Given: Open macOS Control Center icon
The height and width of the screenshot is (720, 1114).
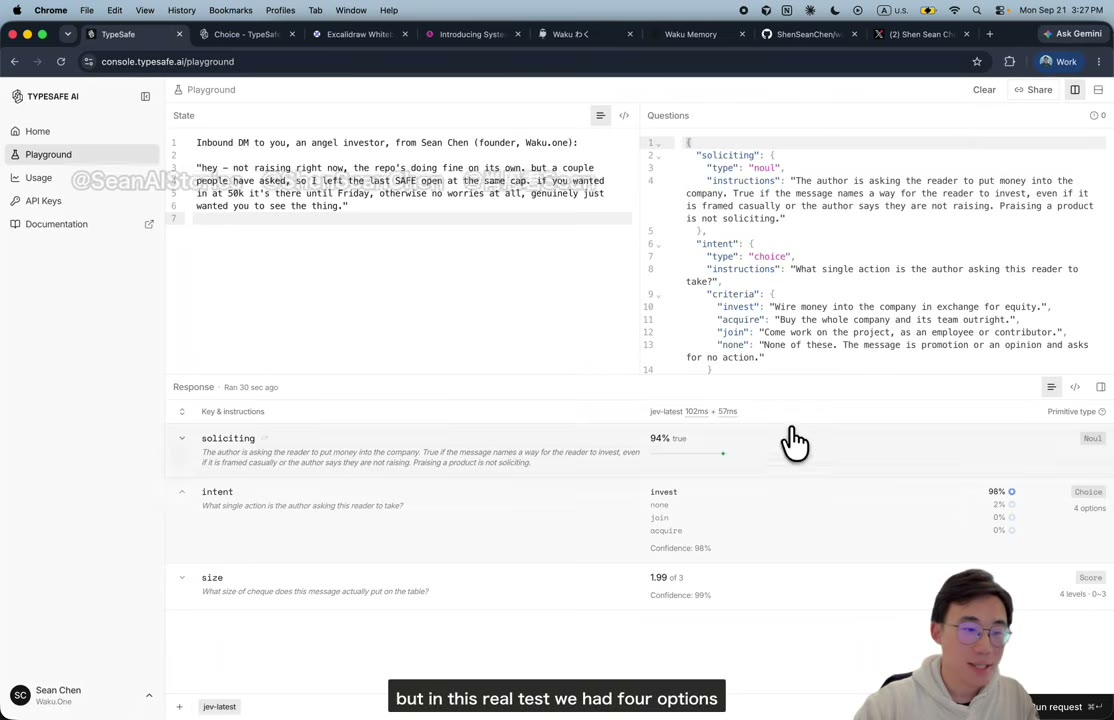Looking at the screenshot, I should click(1000, 11).
